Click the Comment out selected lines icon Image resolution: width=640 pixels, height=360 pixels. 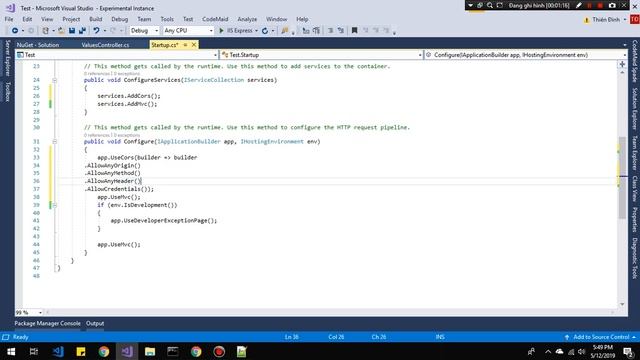point(330,31)
